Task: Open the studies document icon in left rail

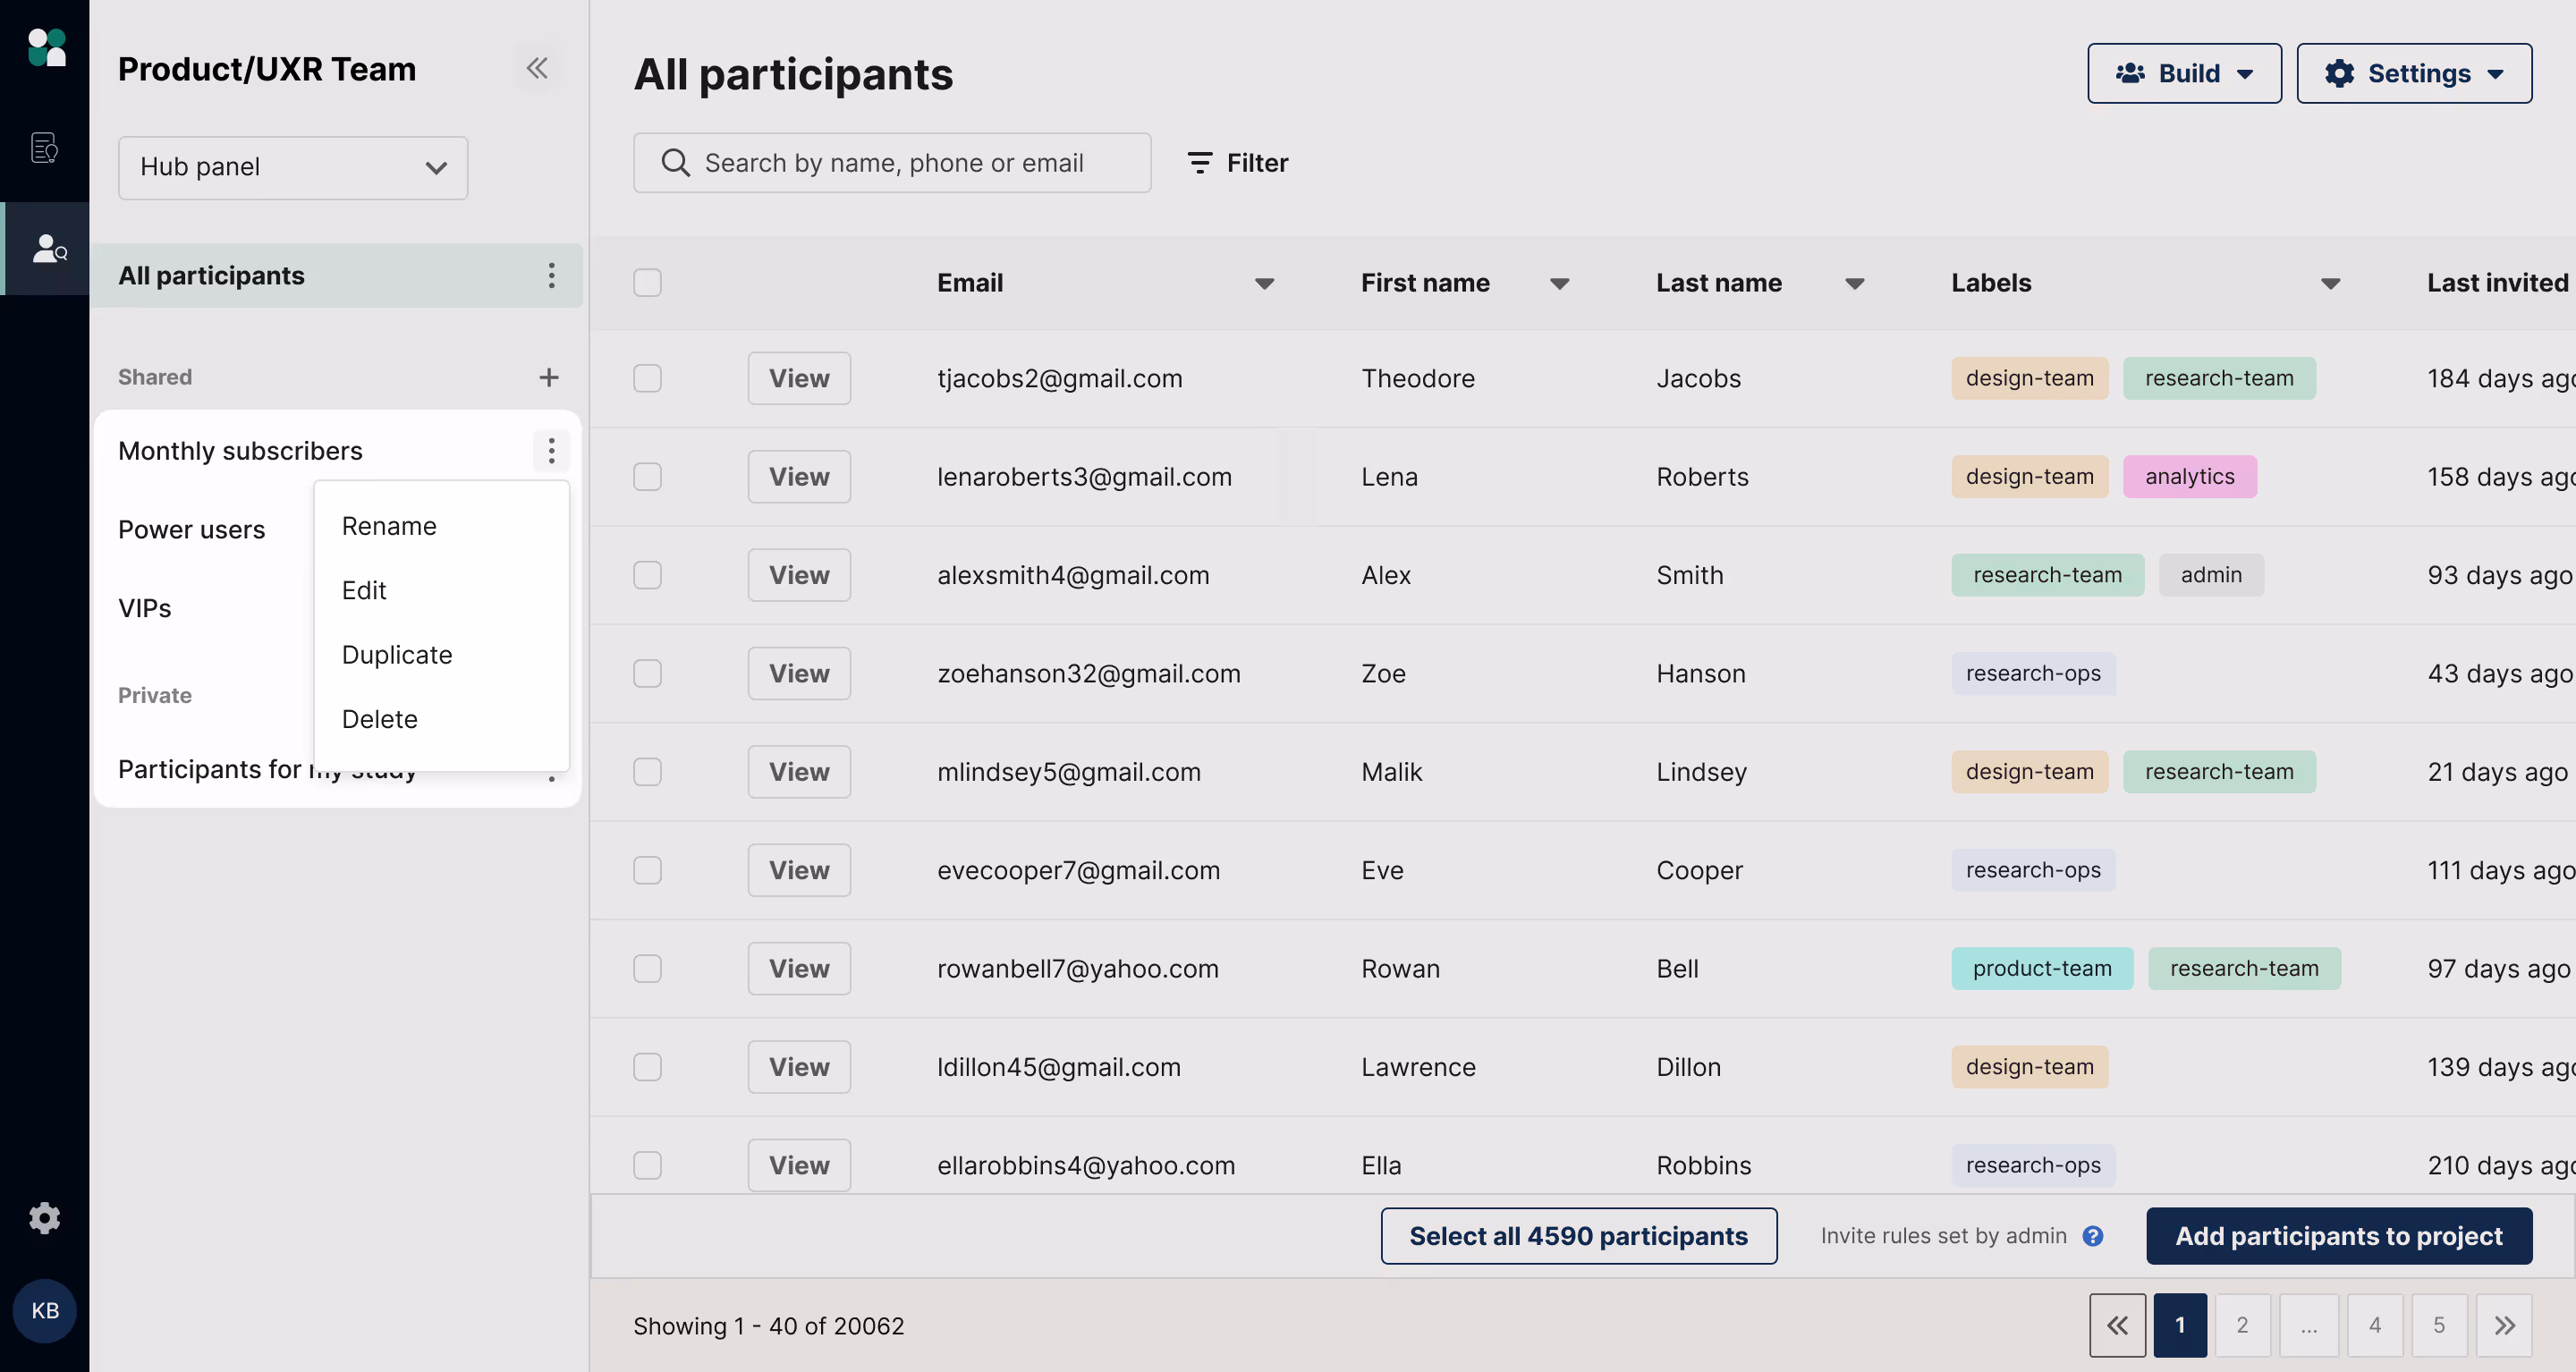Action: pos(45,147)
